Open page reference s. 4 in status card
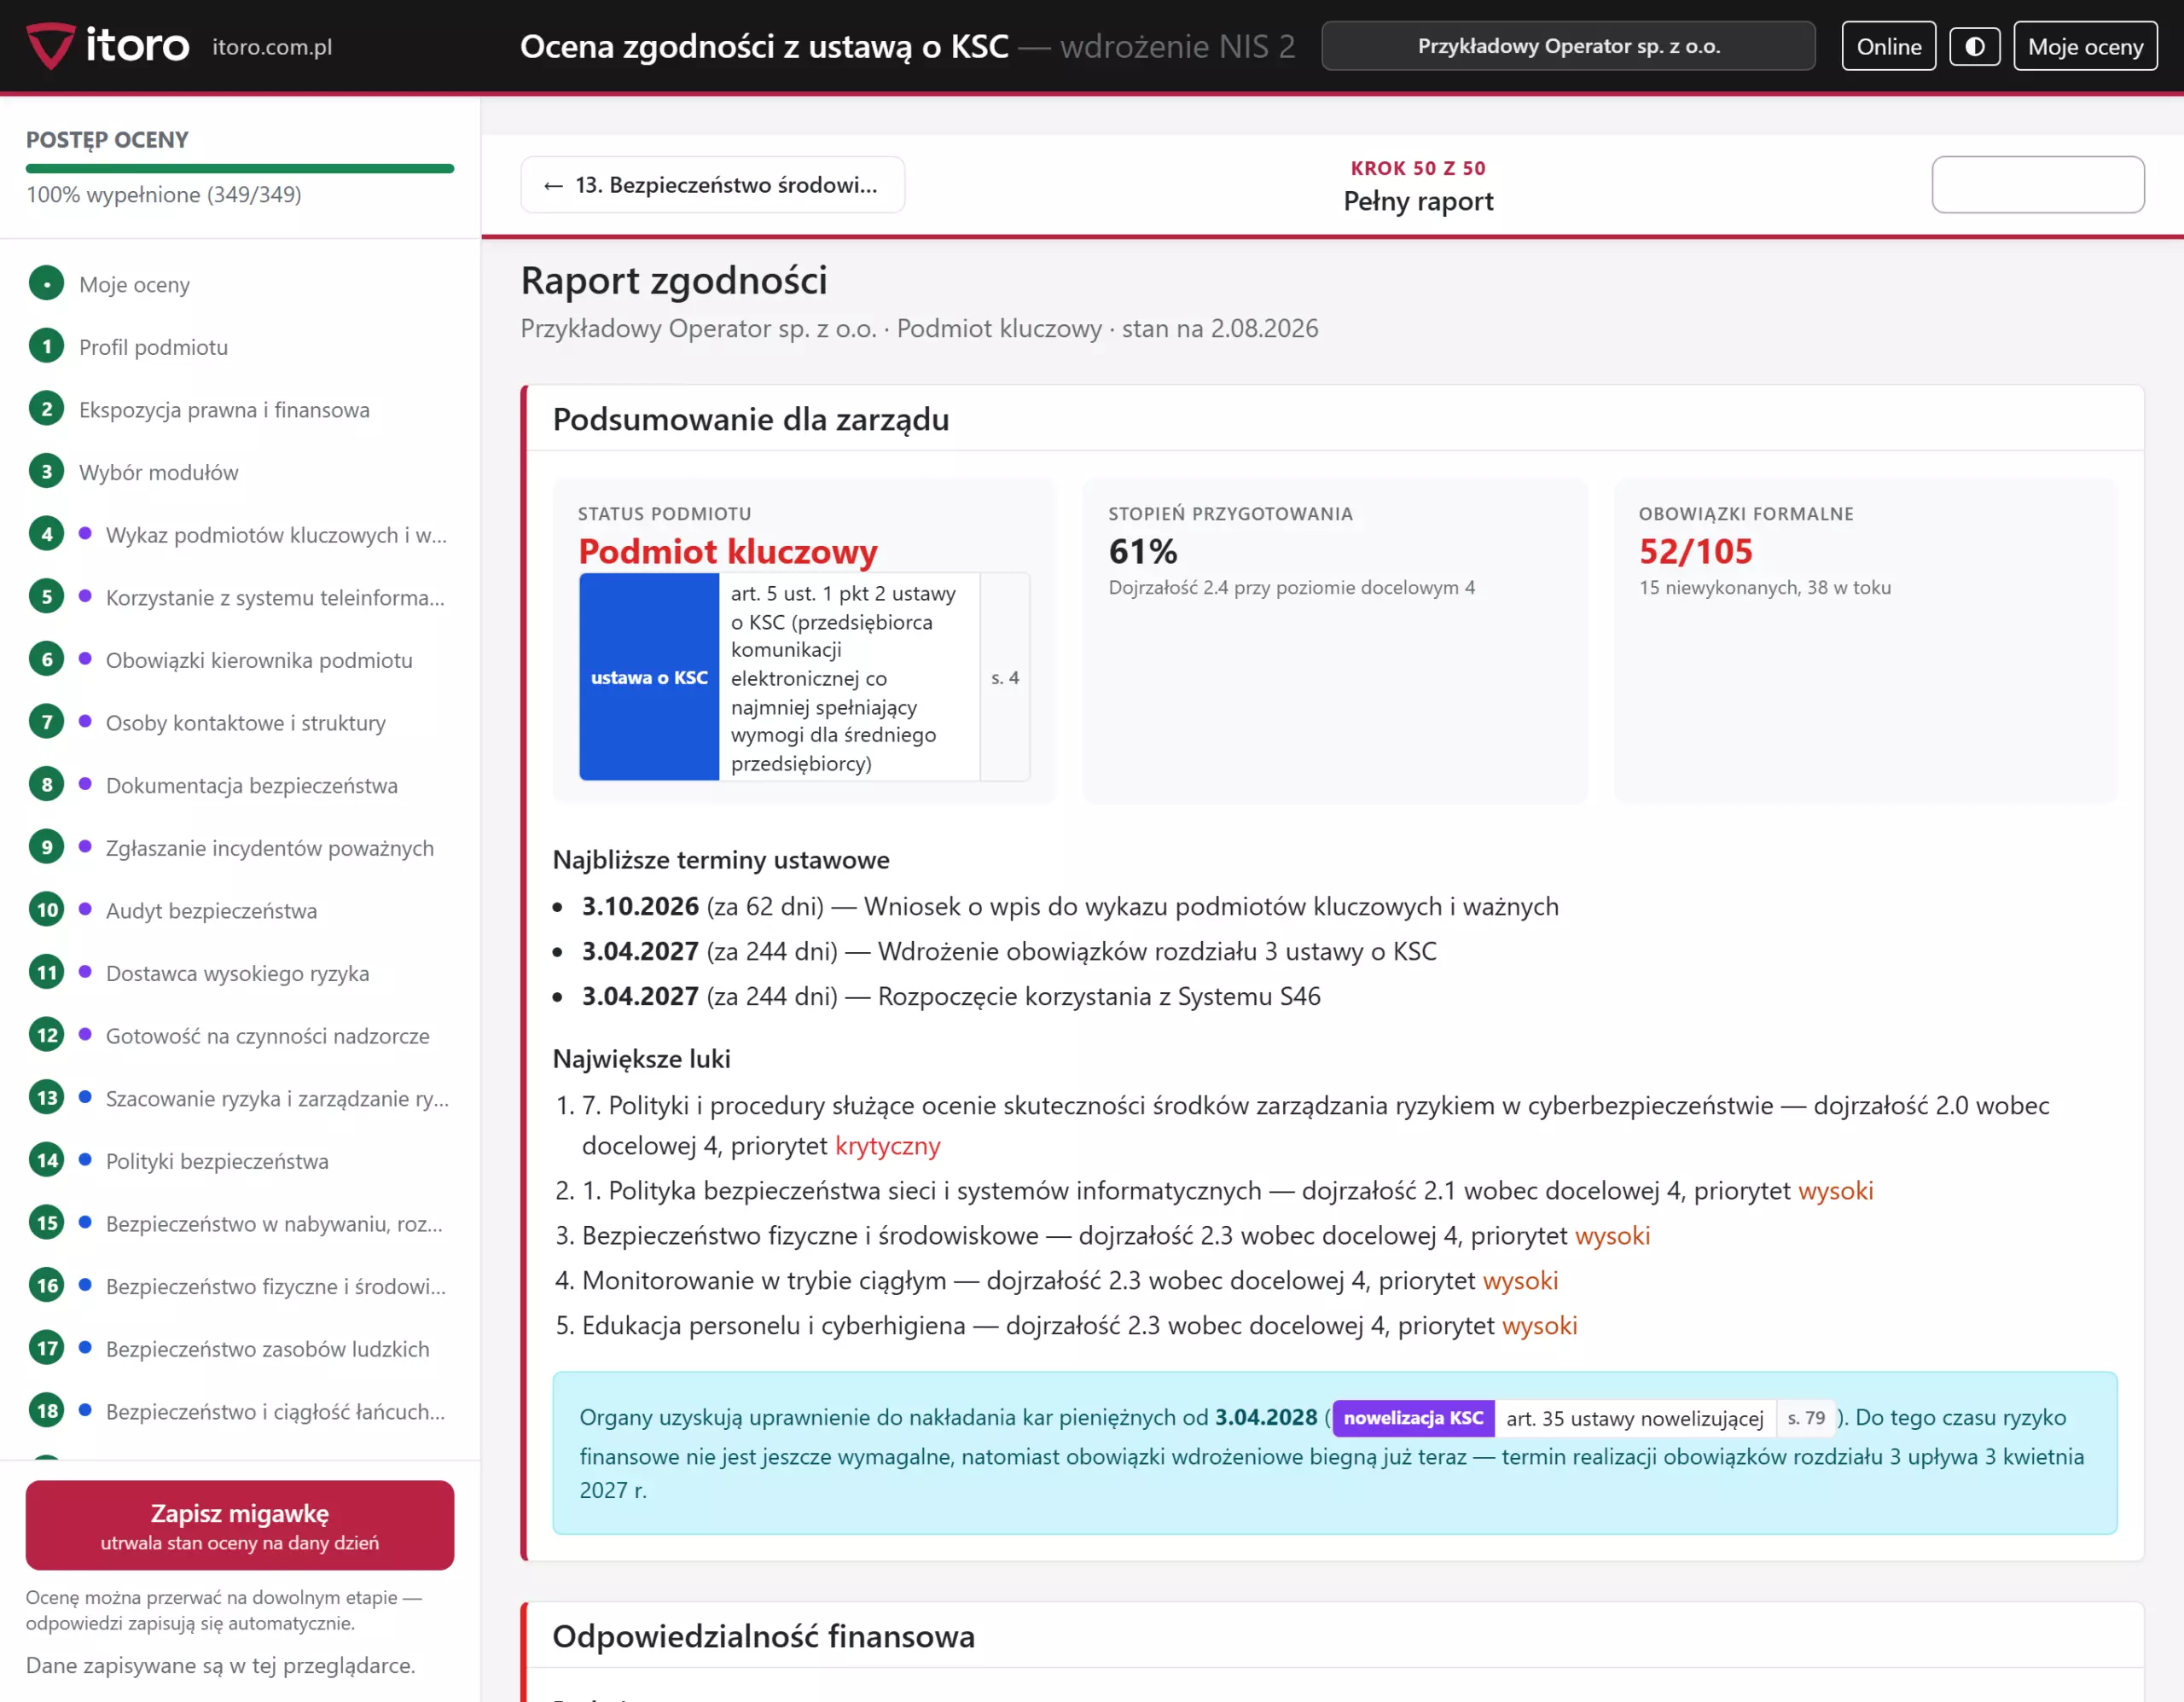This screenshot has width=2184, height=1702. [1005, 677]
